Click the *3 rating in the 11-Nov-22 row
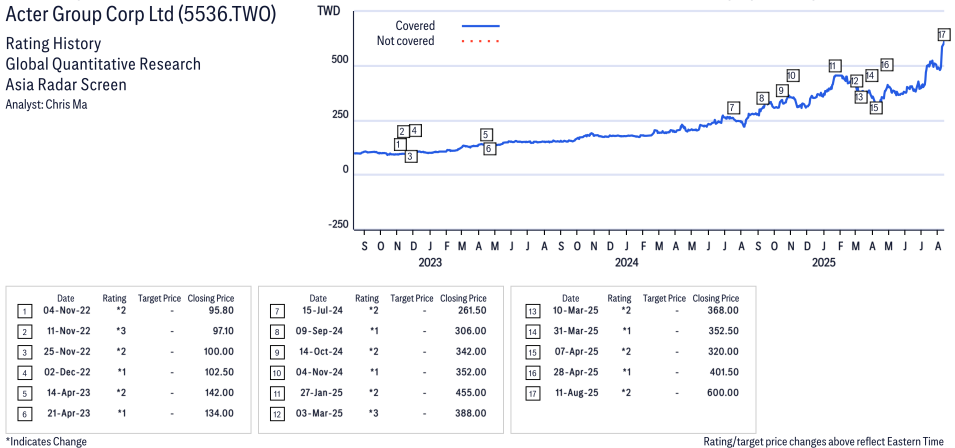 click(122, 332)
